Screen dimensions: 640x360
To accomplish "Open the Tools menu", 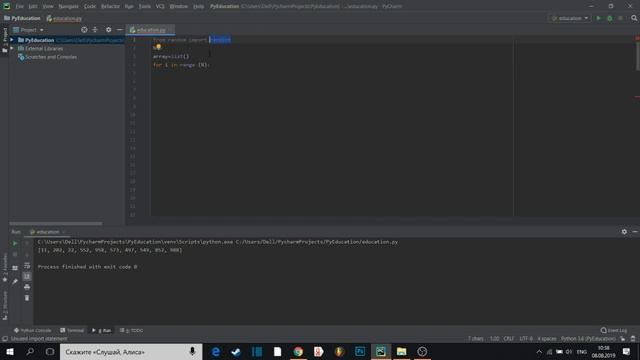I will point(144,7).
